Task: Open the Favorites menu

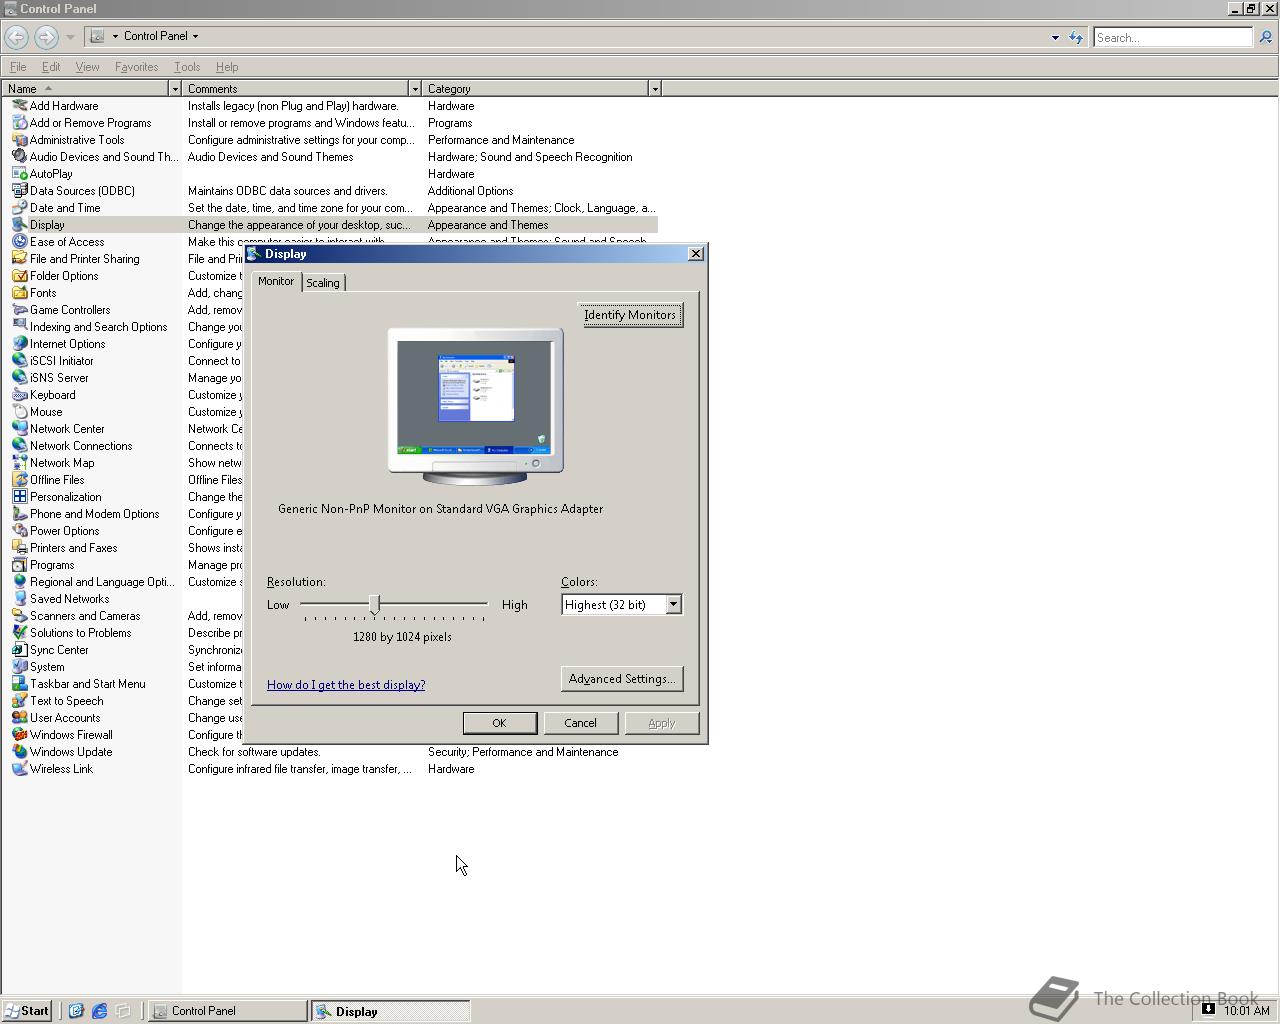Action: [136, 67]
